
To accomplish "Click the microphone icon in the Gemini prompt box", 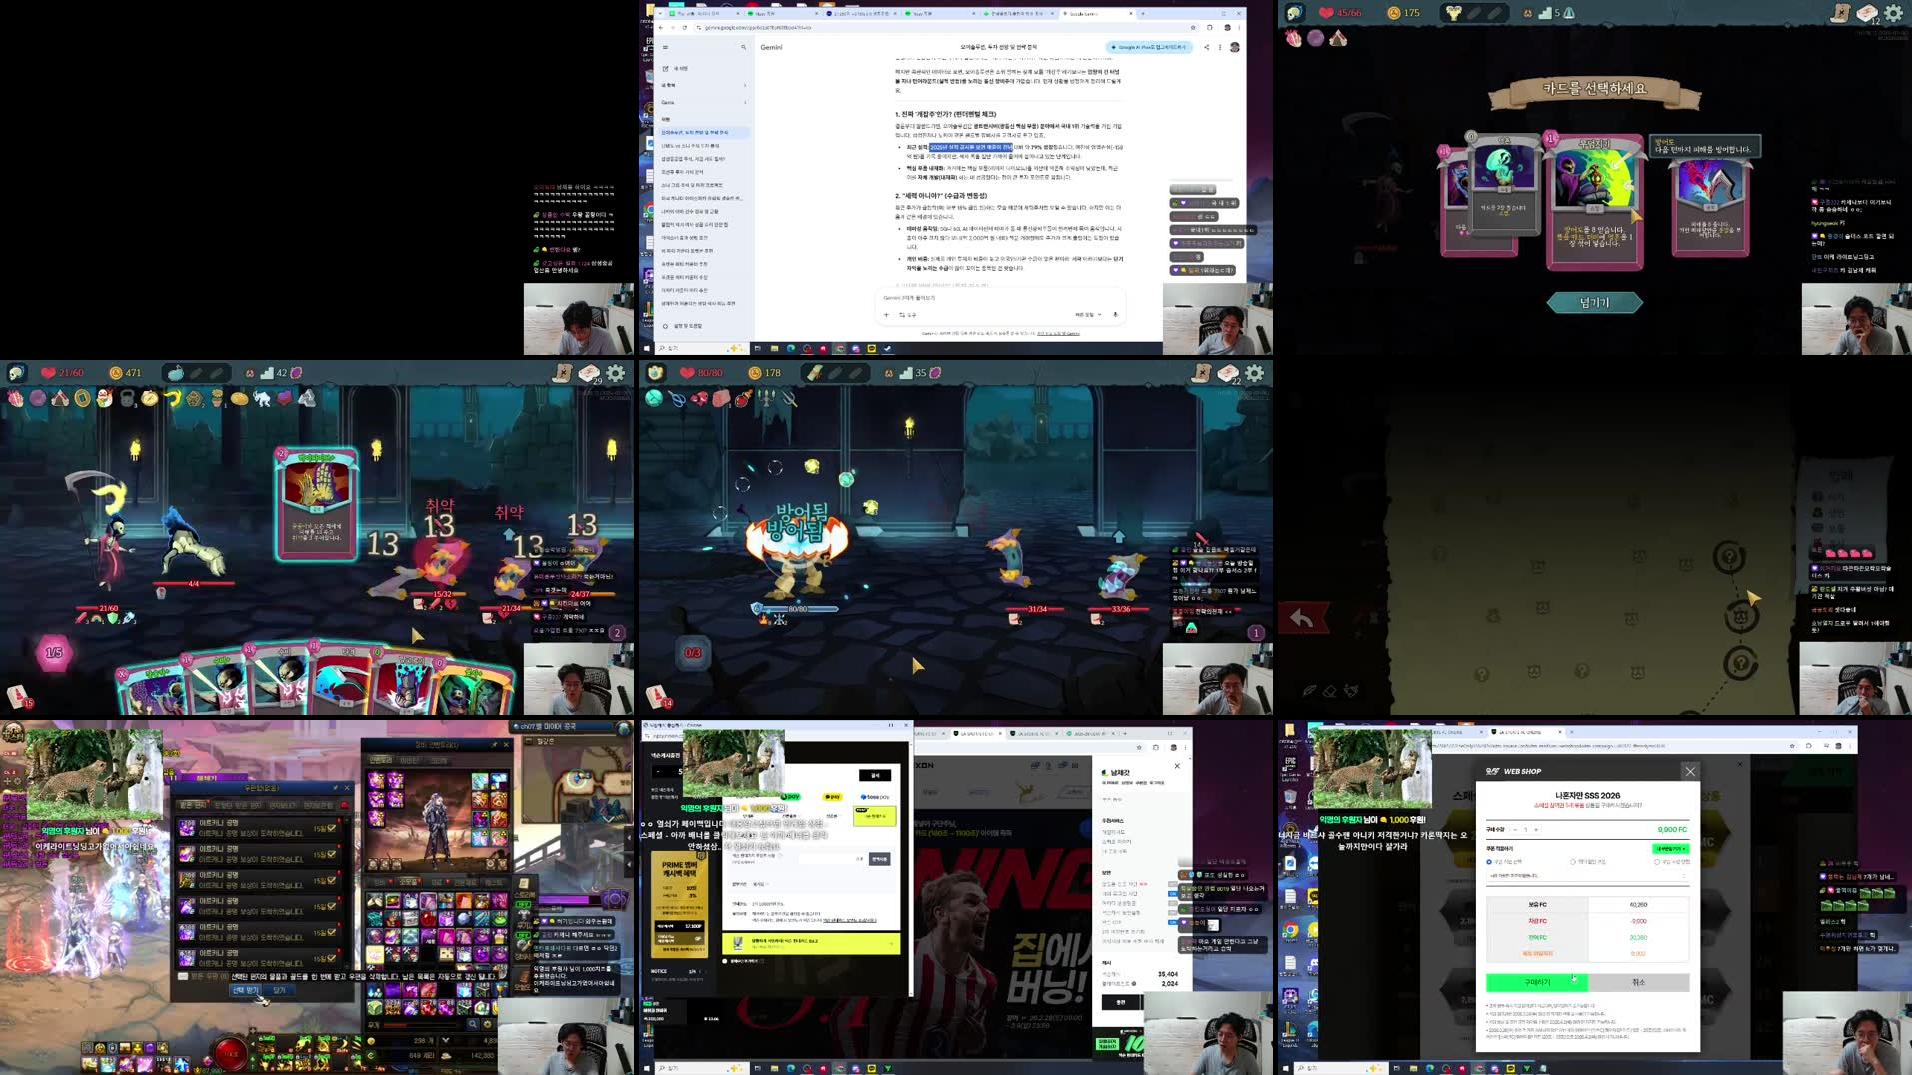I will click(x=1115, y=315).
